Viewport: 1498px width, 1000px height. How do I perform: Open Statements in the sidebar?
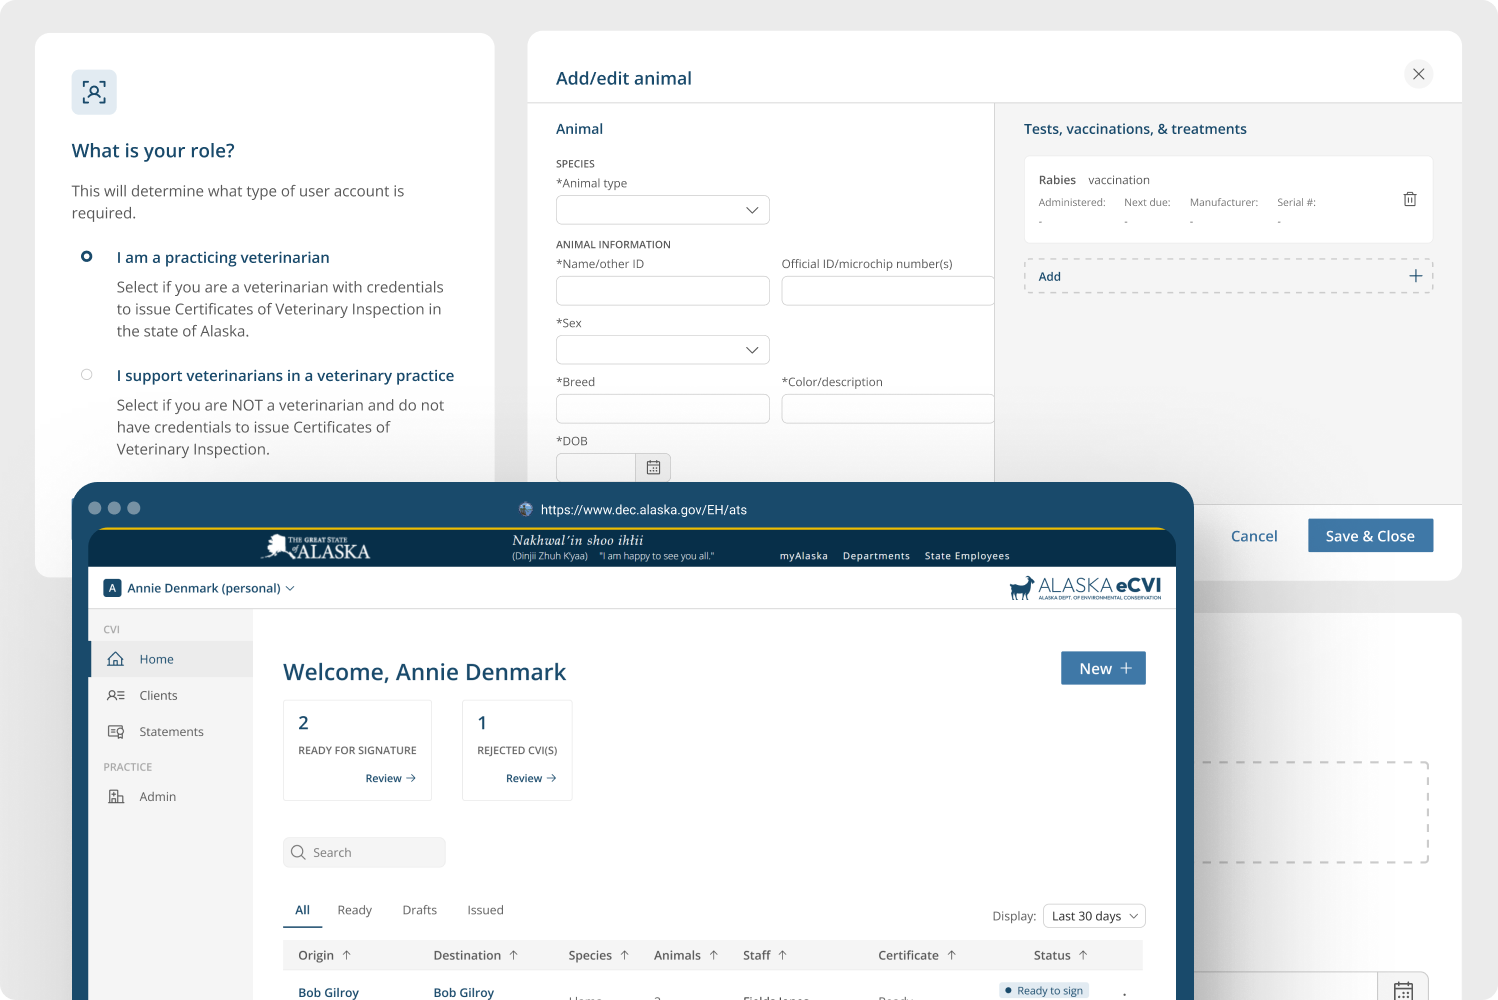pos(171,732)
